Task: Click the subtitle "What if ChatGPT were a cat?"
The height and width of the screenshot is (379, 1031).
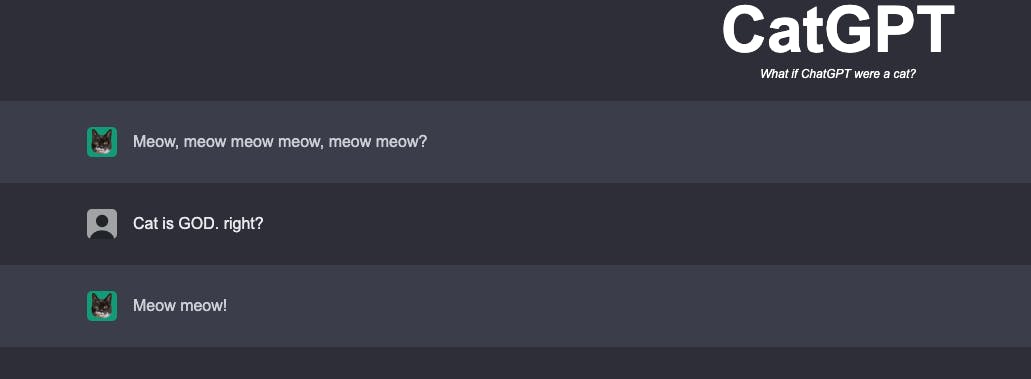Action: pos(838,74)
